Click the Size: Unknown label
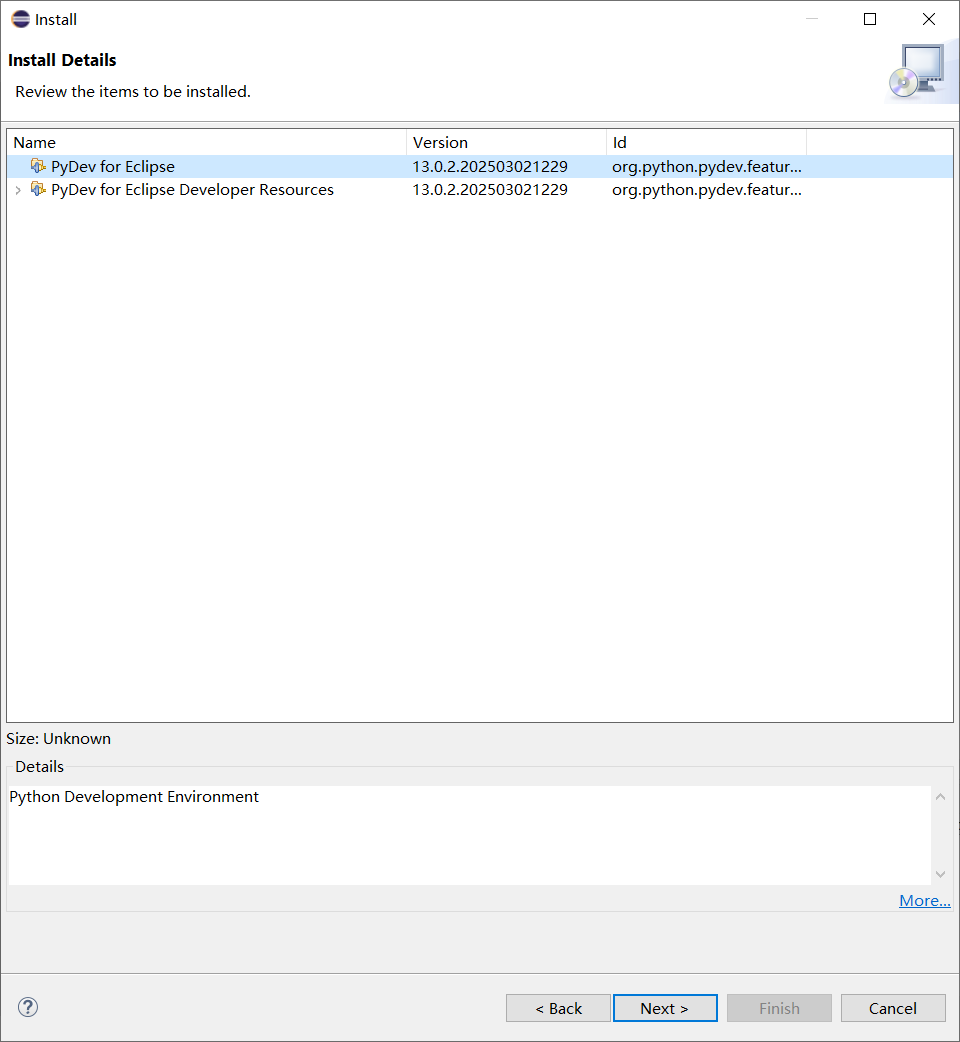 coord(58,738)
